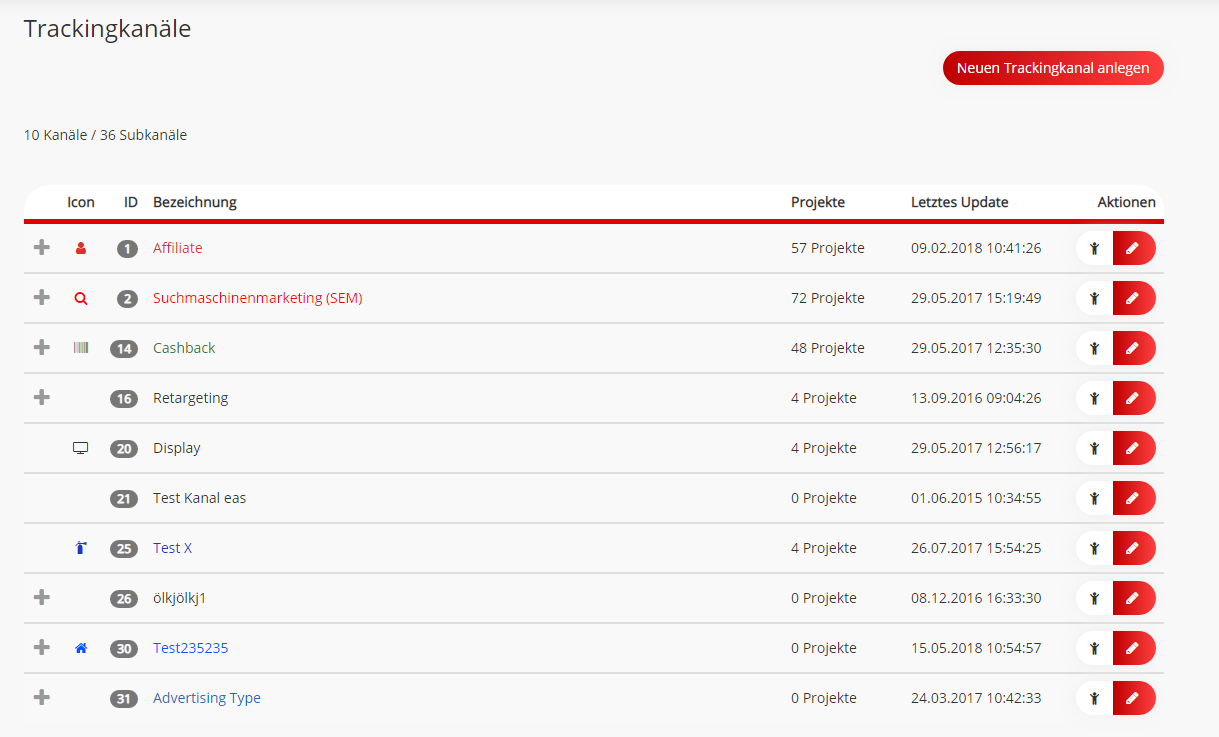This screenshot has width=1219, height=737.
Task: Click the pencil edit icon for Affiliate
Action: [1133, 248]
